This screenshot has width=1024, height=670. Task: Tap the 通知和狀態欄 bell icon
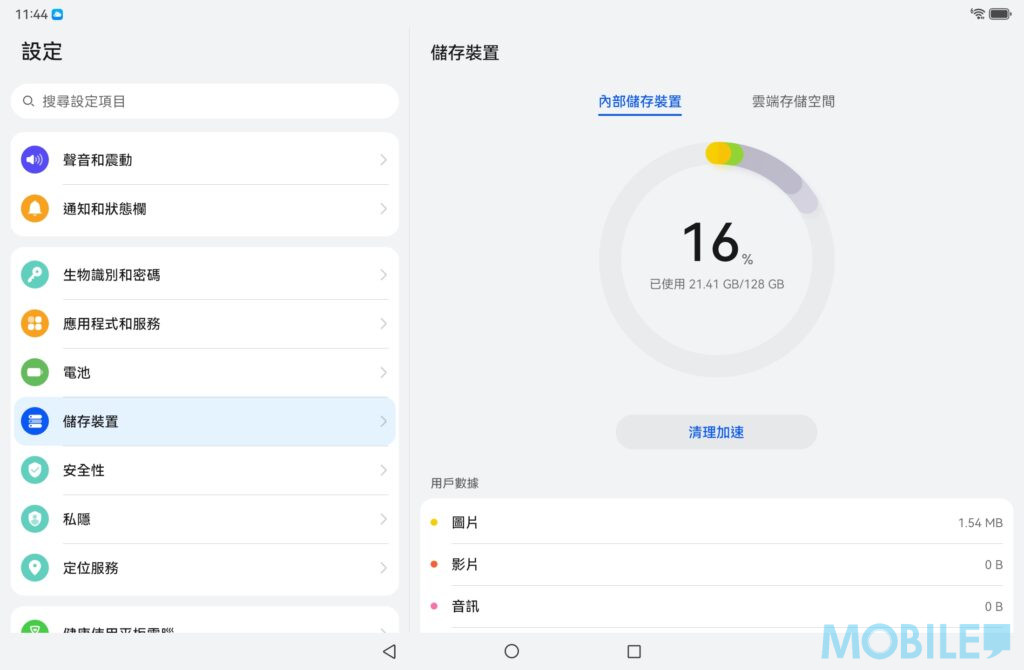point(35,209)
